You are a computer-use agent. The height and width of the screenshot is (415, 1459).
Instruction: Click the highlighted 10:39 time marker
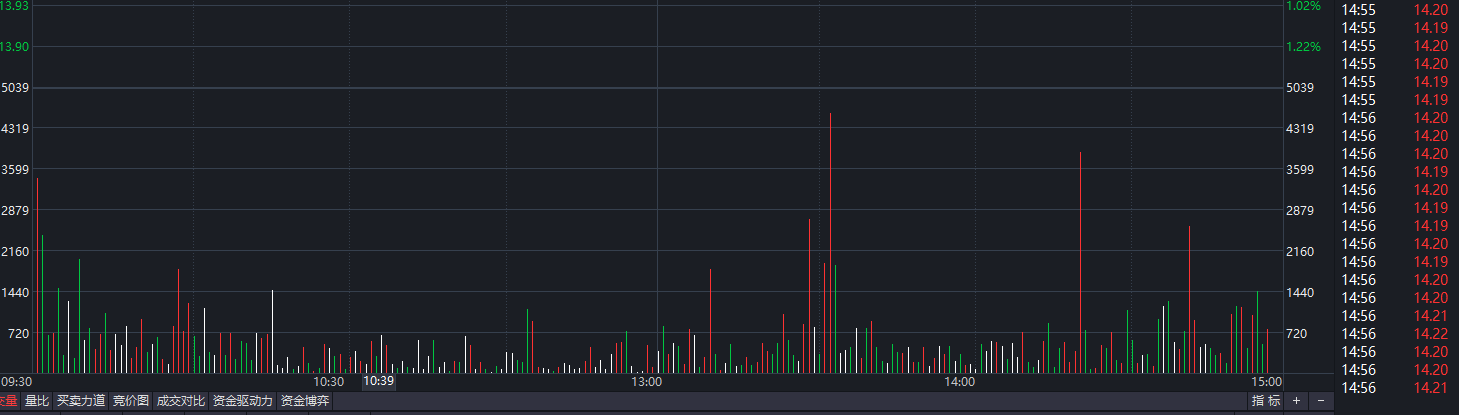pyautogui.click(x=379, y=381)
